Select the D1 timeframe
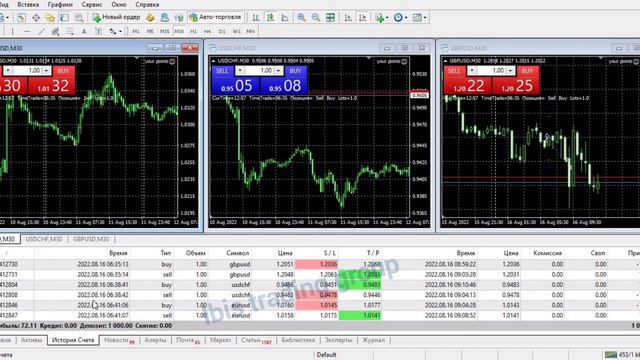The image size is (640, 360). point(222,31)
